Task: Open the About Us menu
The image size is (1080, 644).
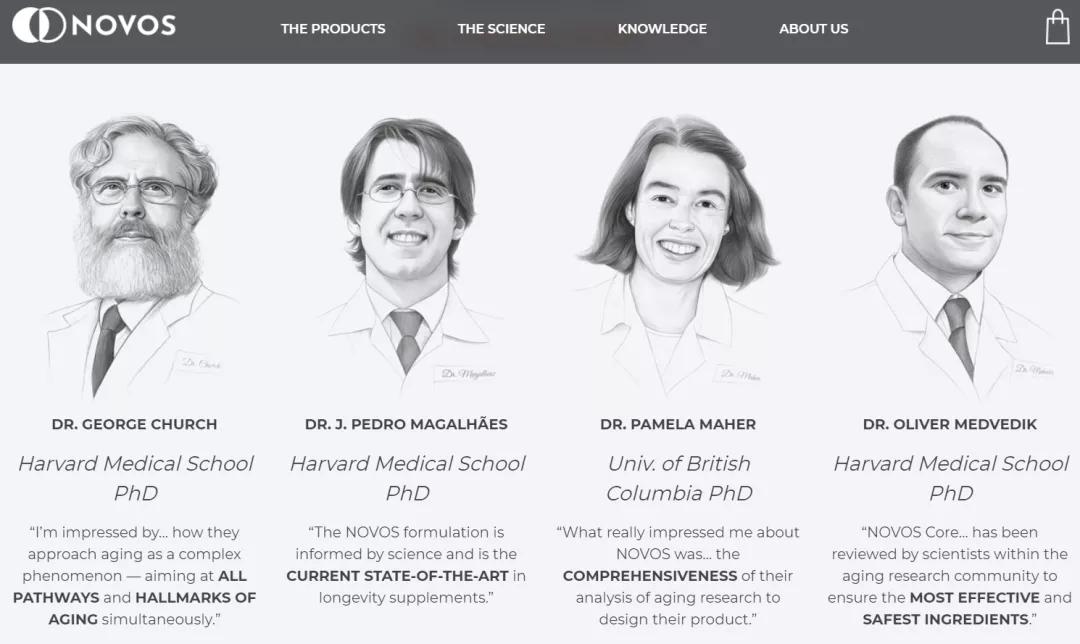Action: pos(813,29)
